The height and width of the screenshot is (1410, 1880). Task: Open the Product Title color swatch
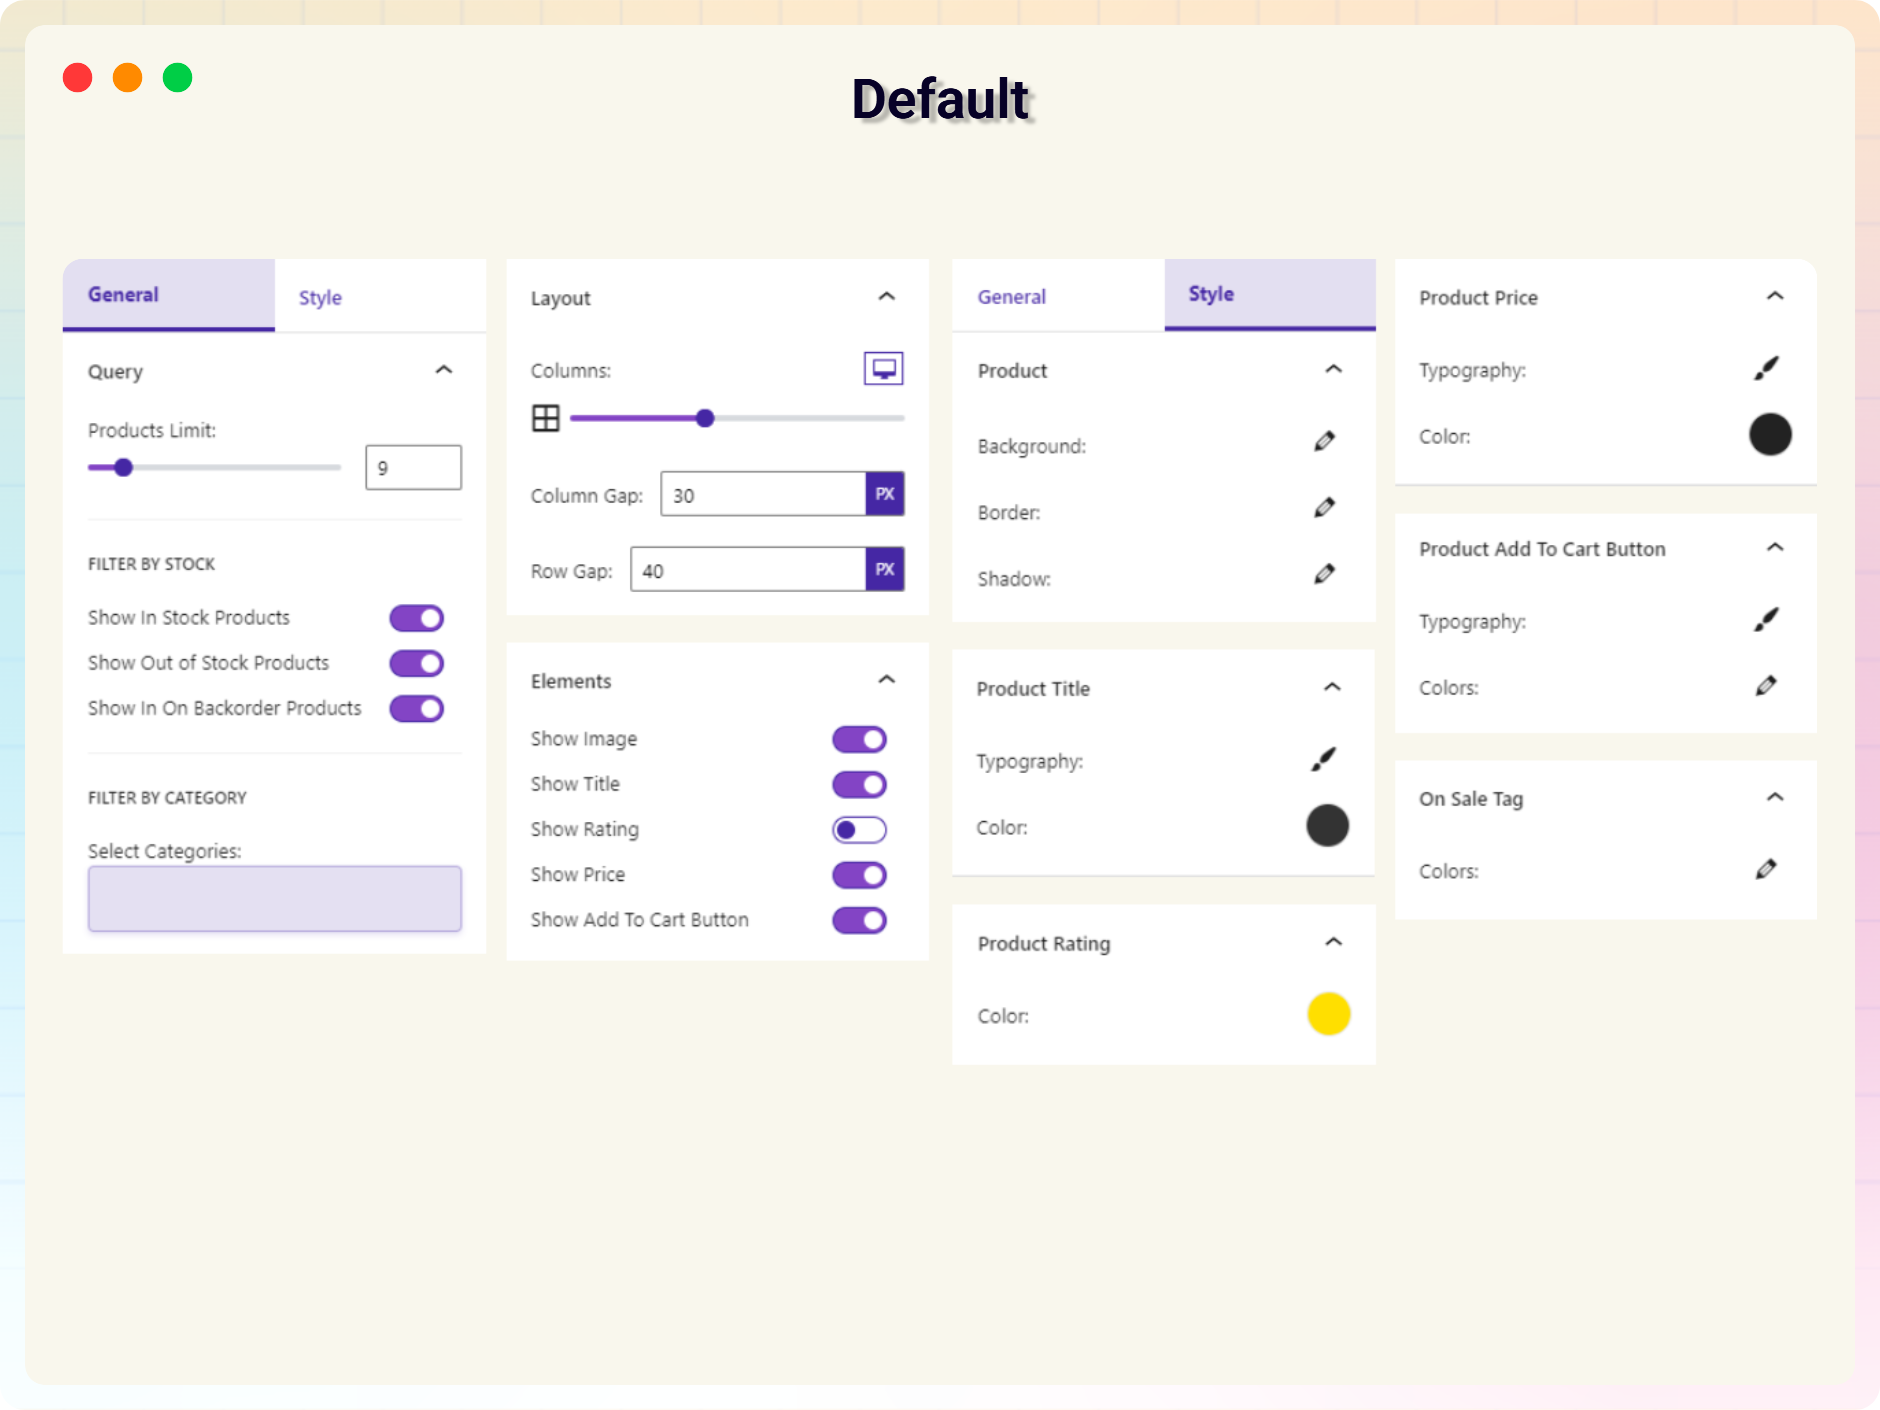(x=1328, y=826)
